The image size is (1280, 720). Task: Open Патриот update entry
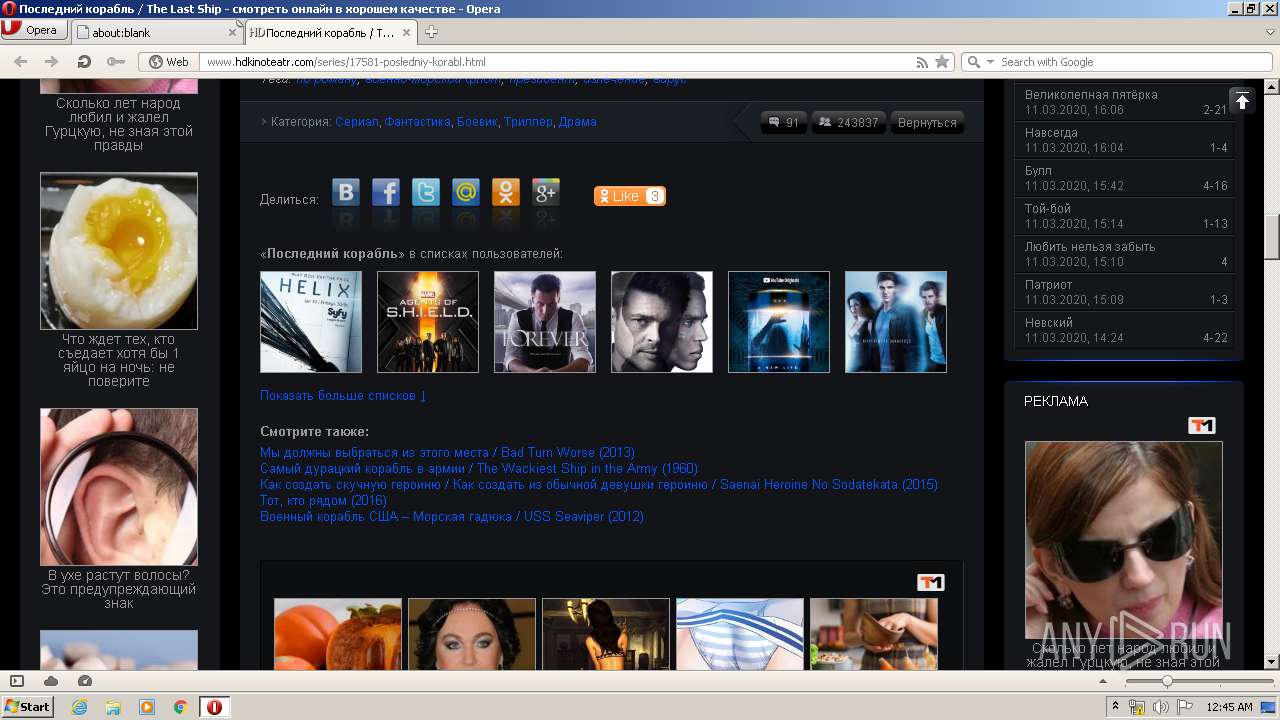(1126, 292)
